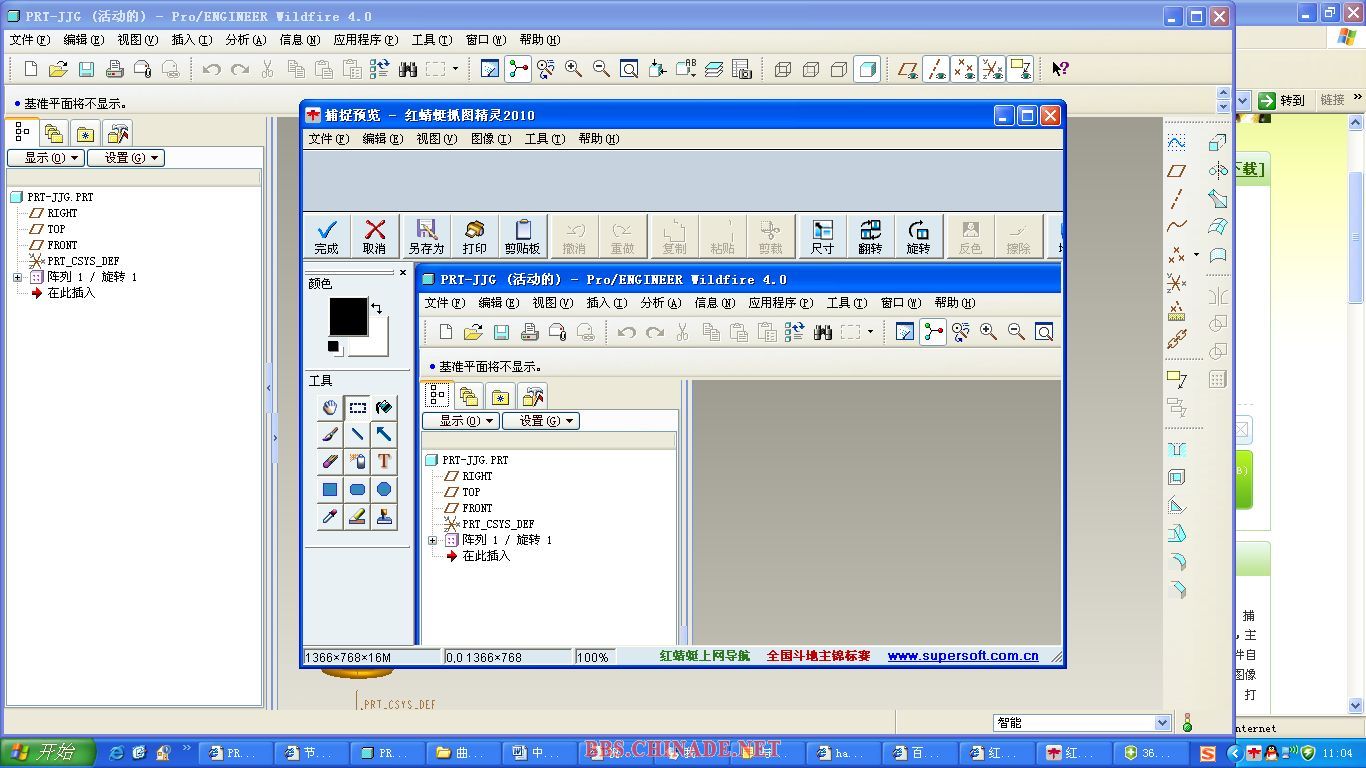Toggle datum axes display in Pro/ENGINEER
Viewport: 1366px width, 768px height.
936,69
